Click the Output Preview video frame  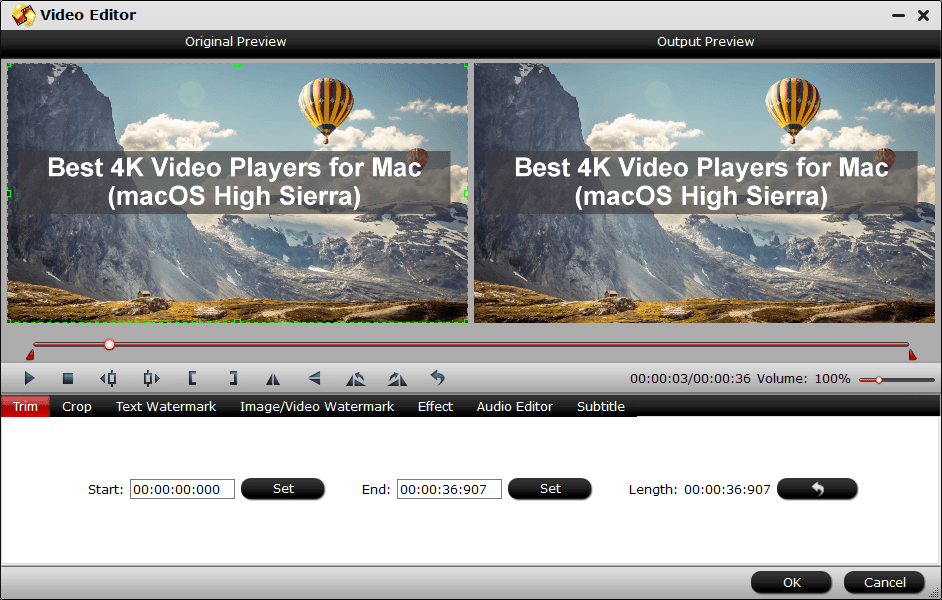[x=704, y=193]
